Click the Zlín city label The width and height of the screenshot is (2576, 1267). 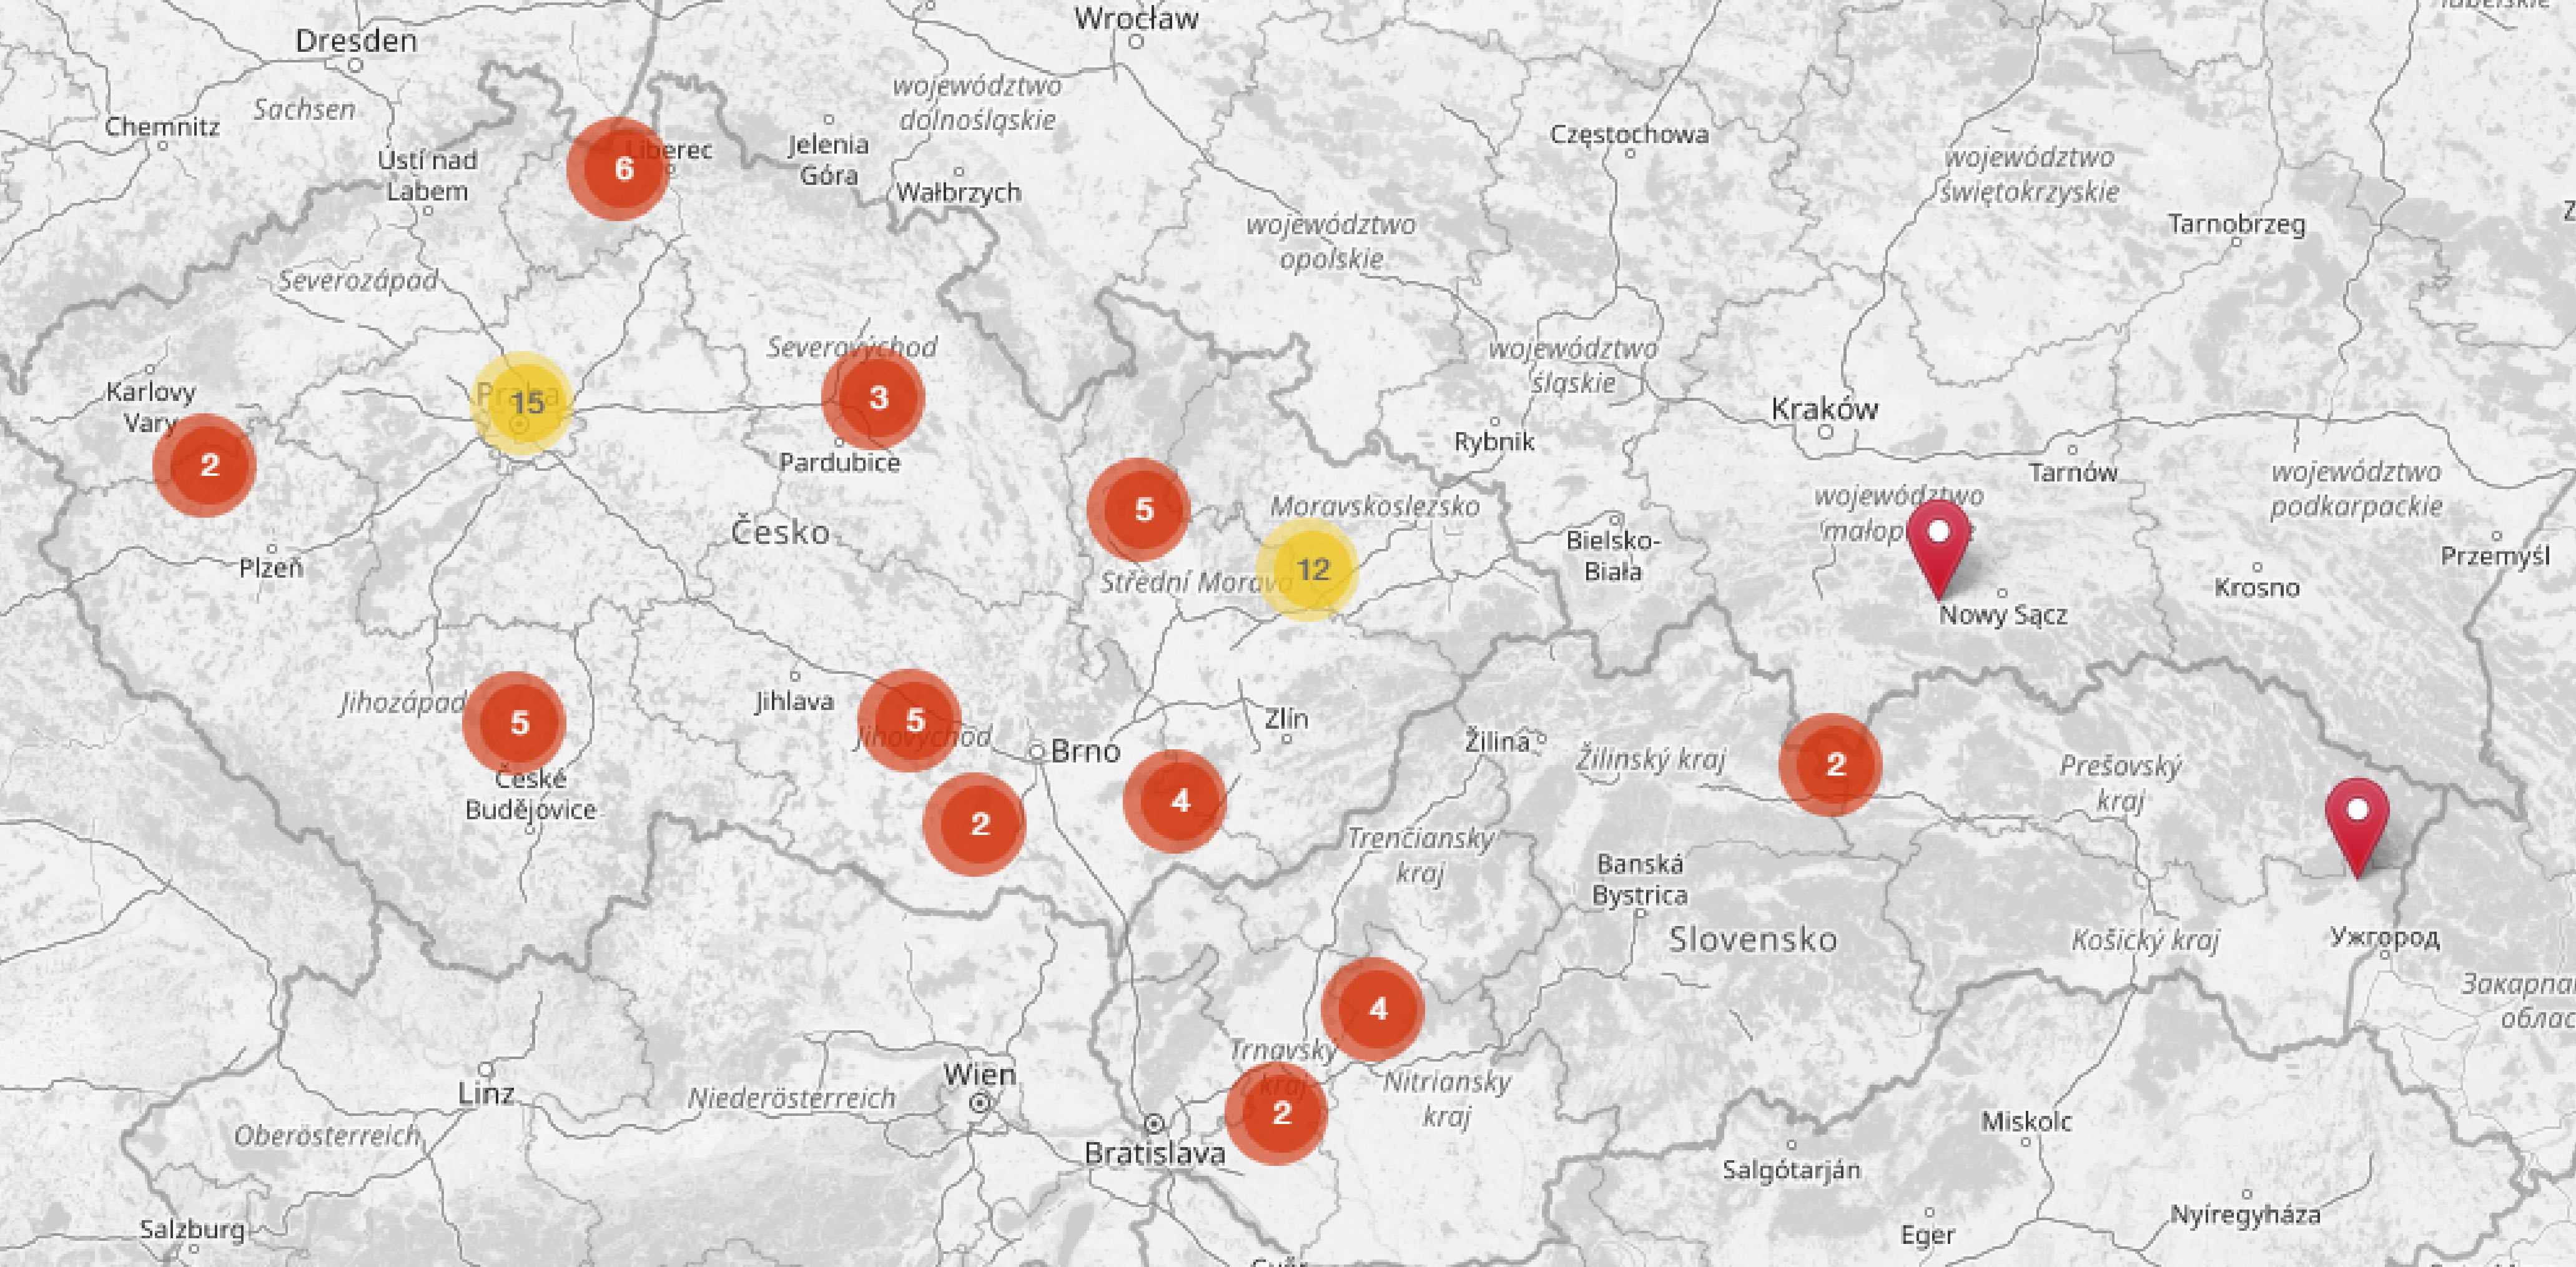pos(1286,718)
